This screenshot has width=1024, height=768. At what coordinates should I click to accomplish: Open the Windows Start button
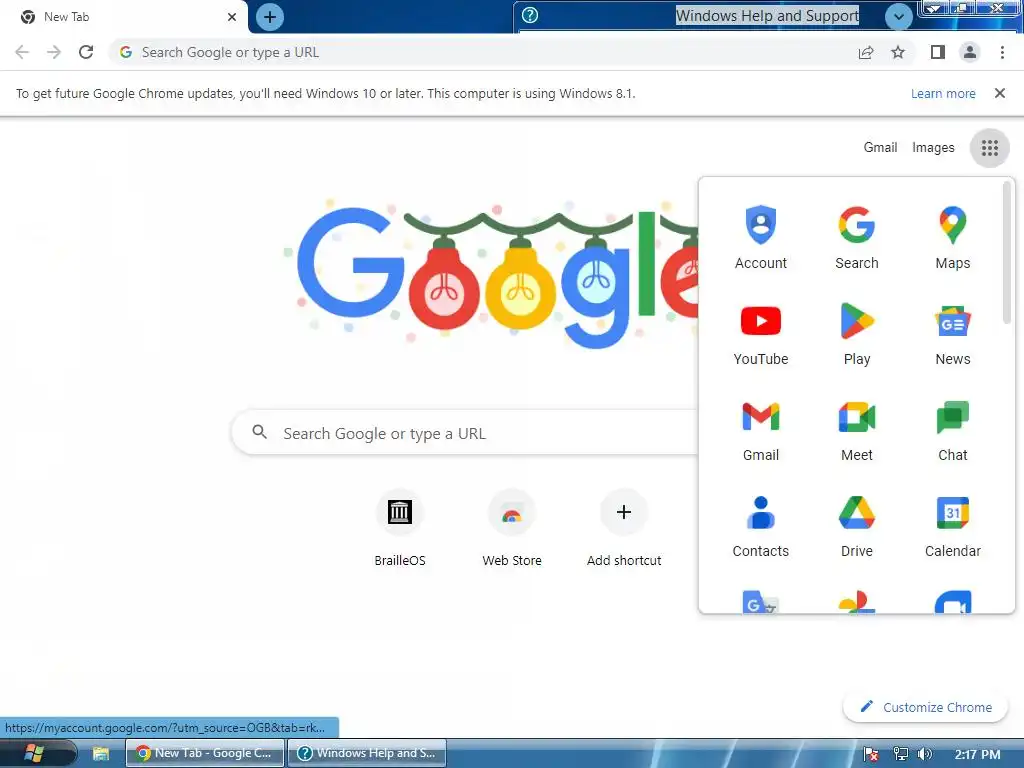coord(34,753)
